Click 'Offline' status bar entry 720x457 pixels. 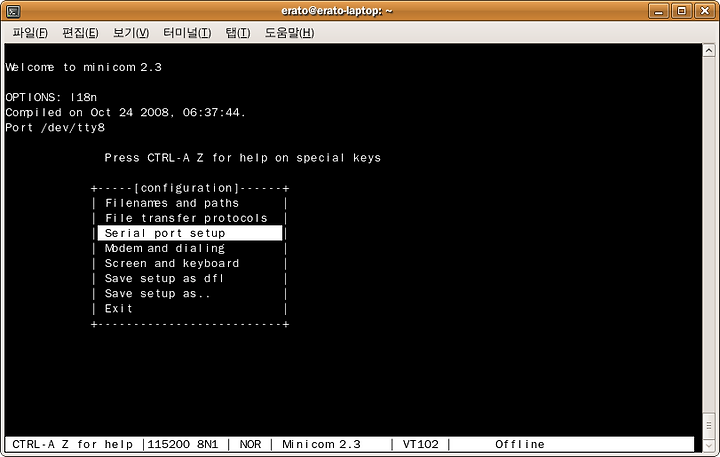(520, 445)
